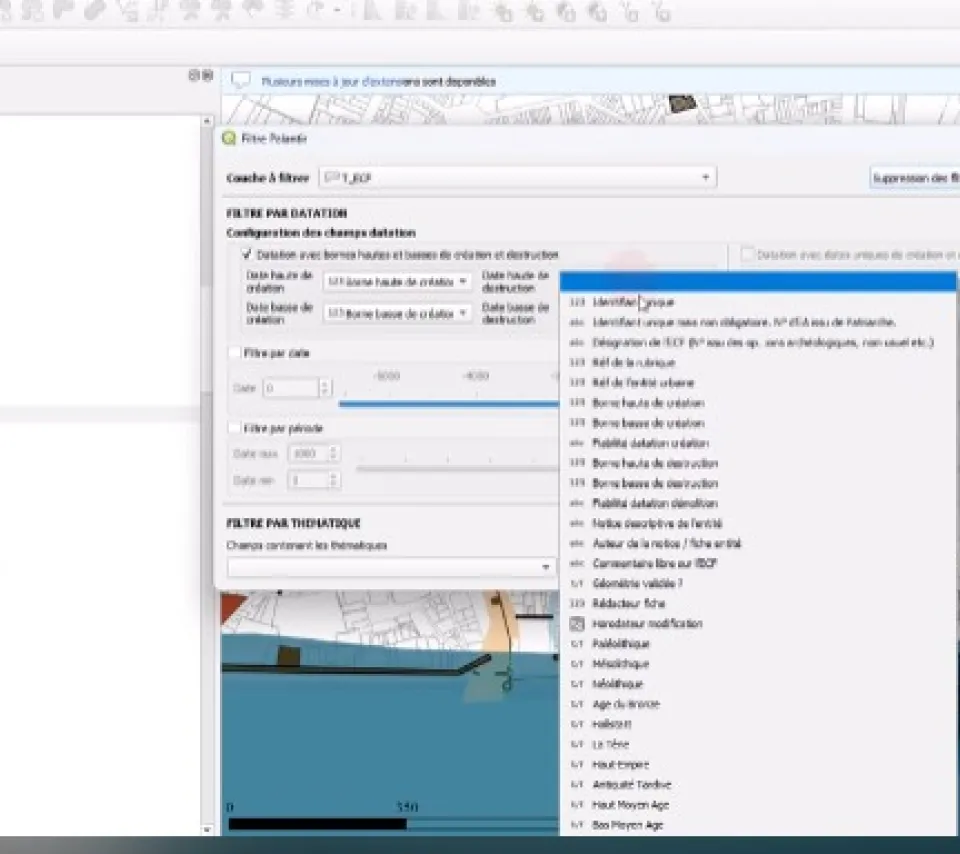Enable Datation avec dates uniques checkbox
Viewport: 960px width, 854px height.
746,254
